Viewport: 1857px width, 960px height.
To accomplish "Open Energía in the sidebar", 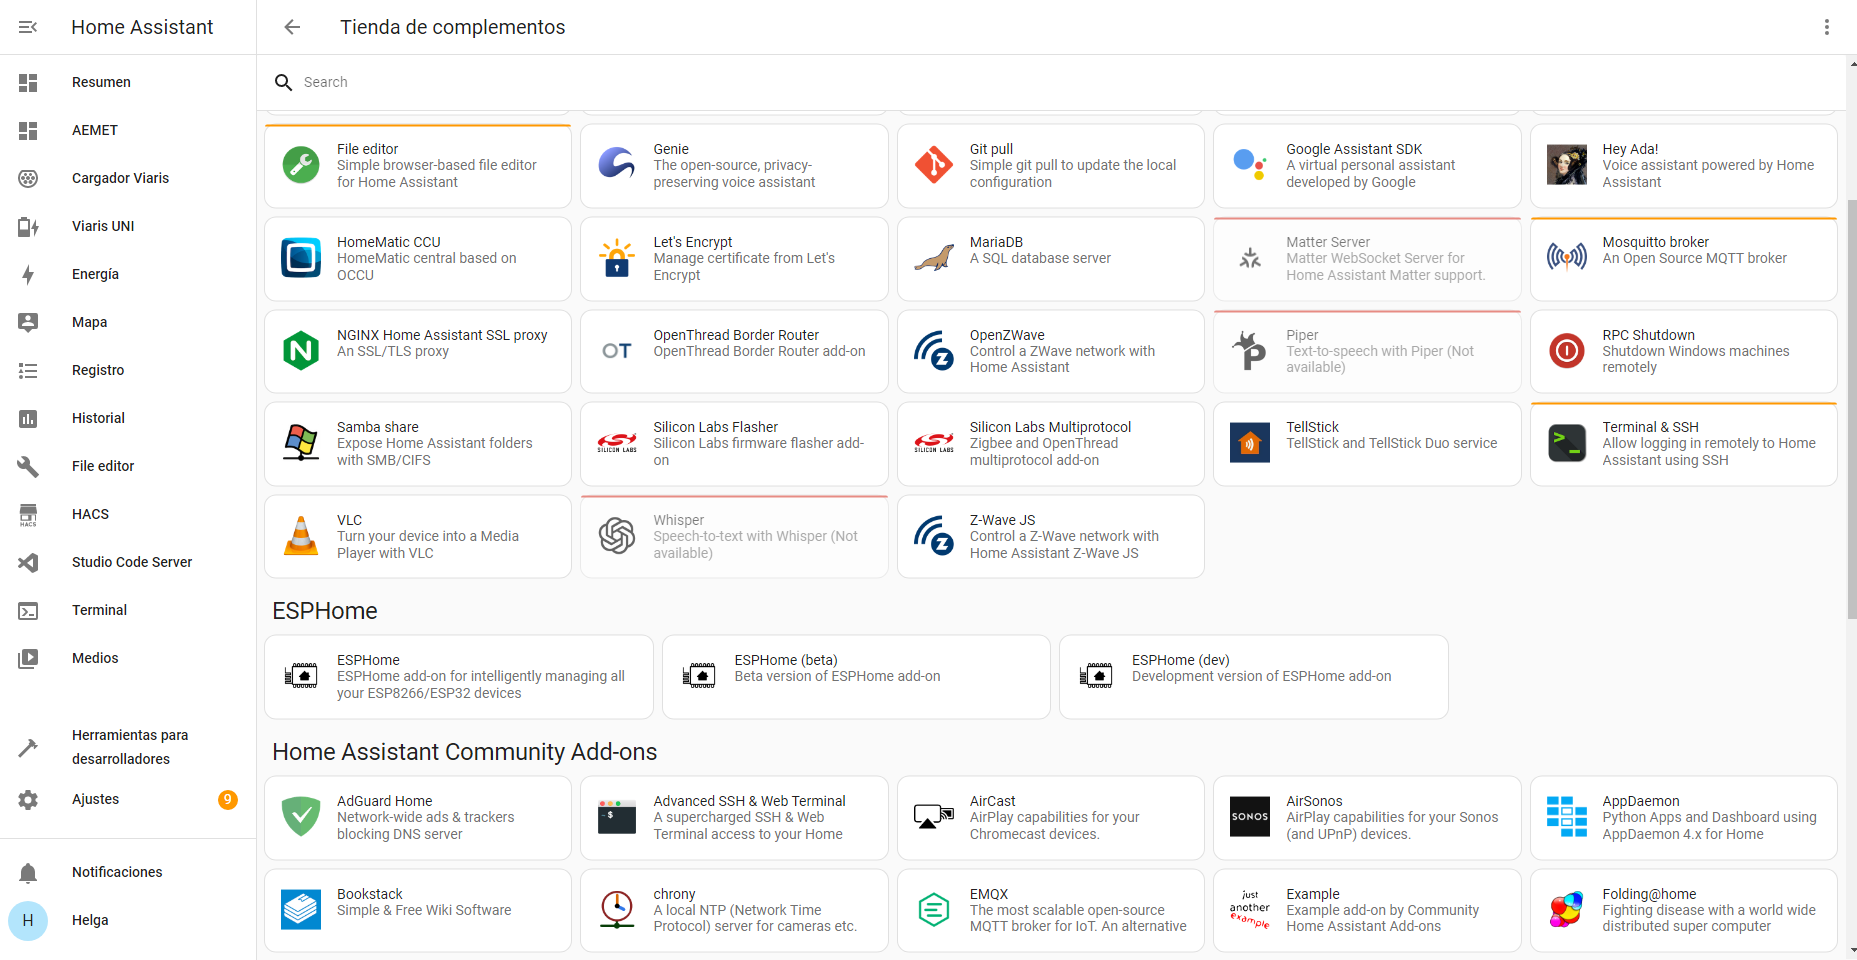I will point(128,274).
